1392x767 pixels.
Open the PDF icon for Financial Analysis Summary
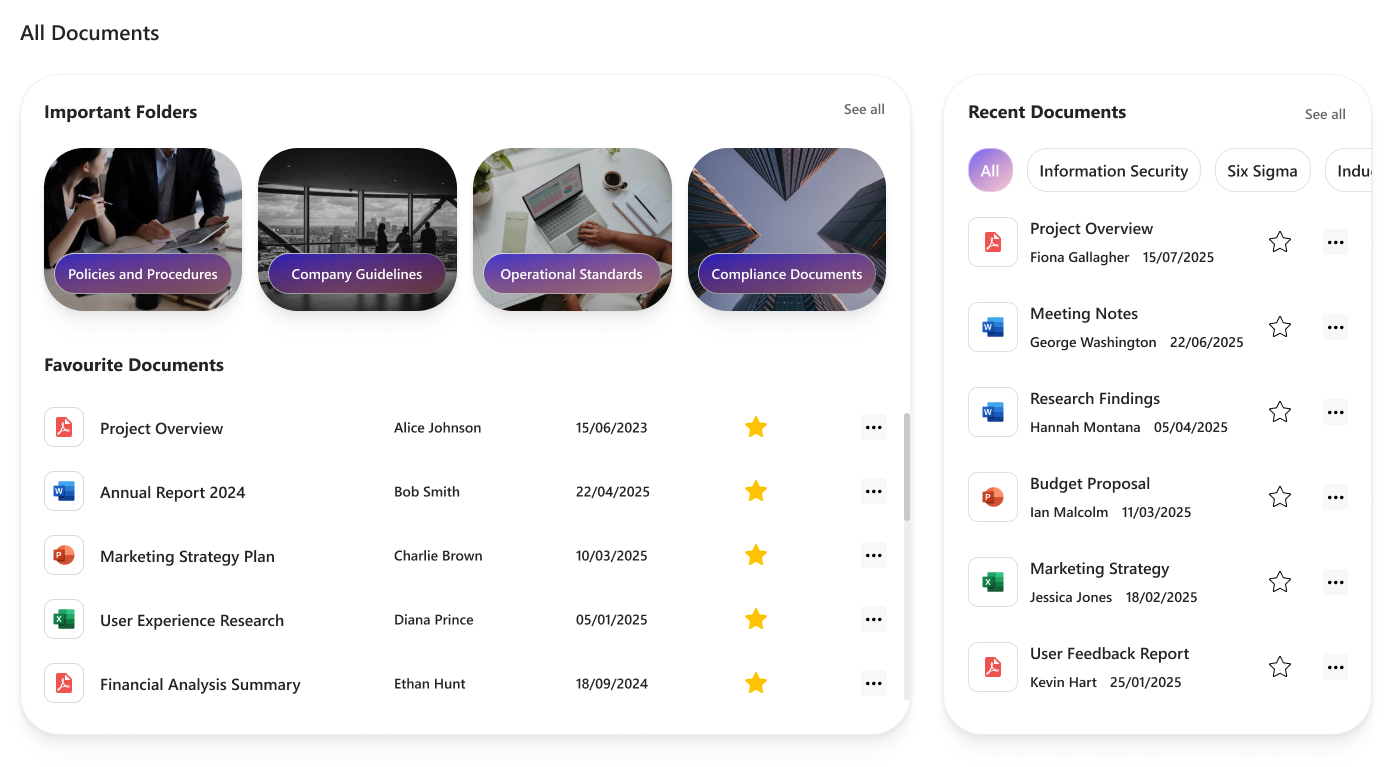[63, 683]
